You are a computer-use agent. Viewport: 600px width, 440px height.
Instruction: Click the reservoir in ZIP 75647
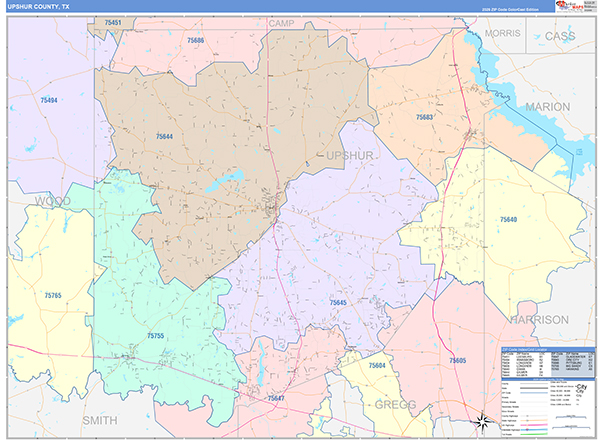click(x=261, y=362)
